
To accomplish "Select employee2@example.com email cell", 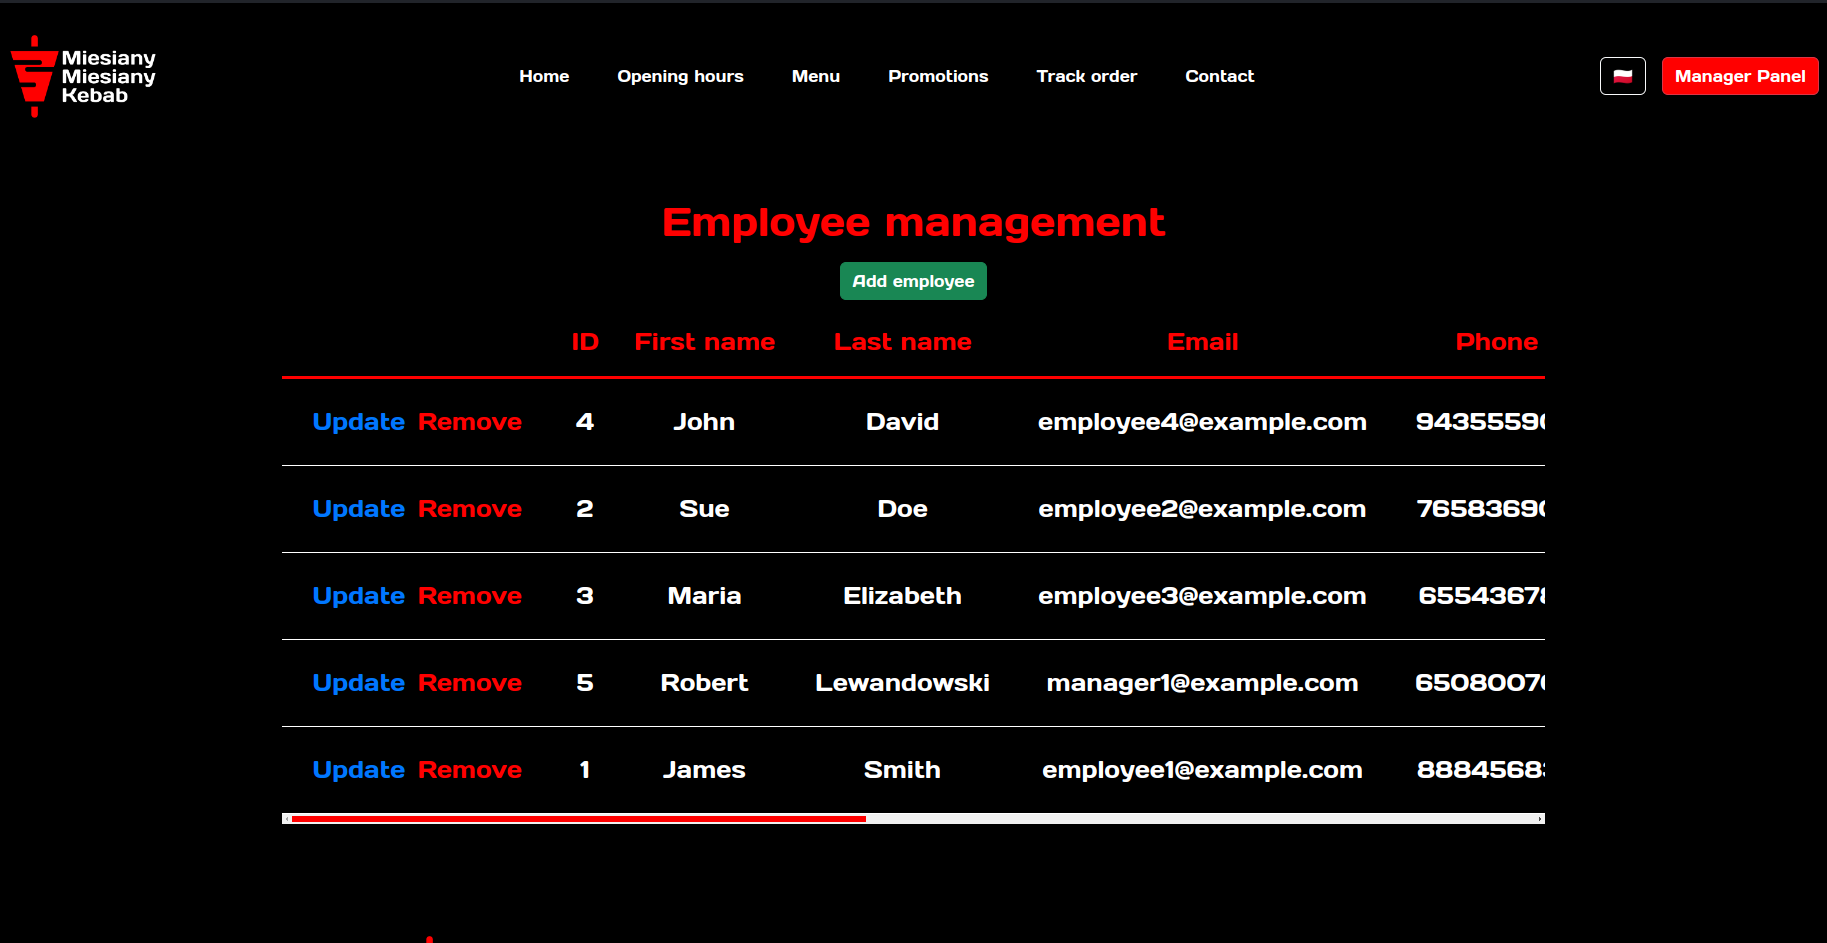I will (1201, 509).
